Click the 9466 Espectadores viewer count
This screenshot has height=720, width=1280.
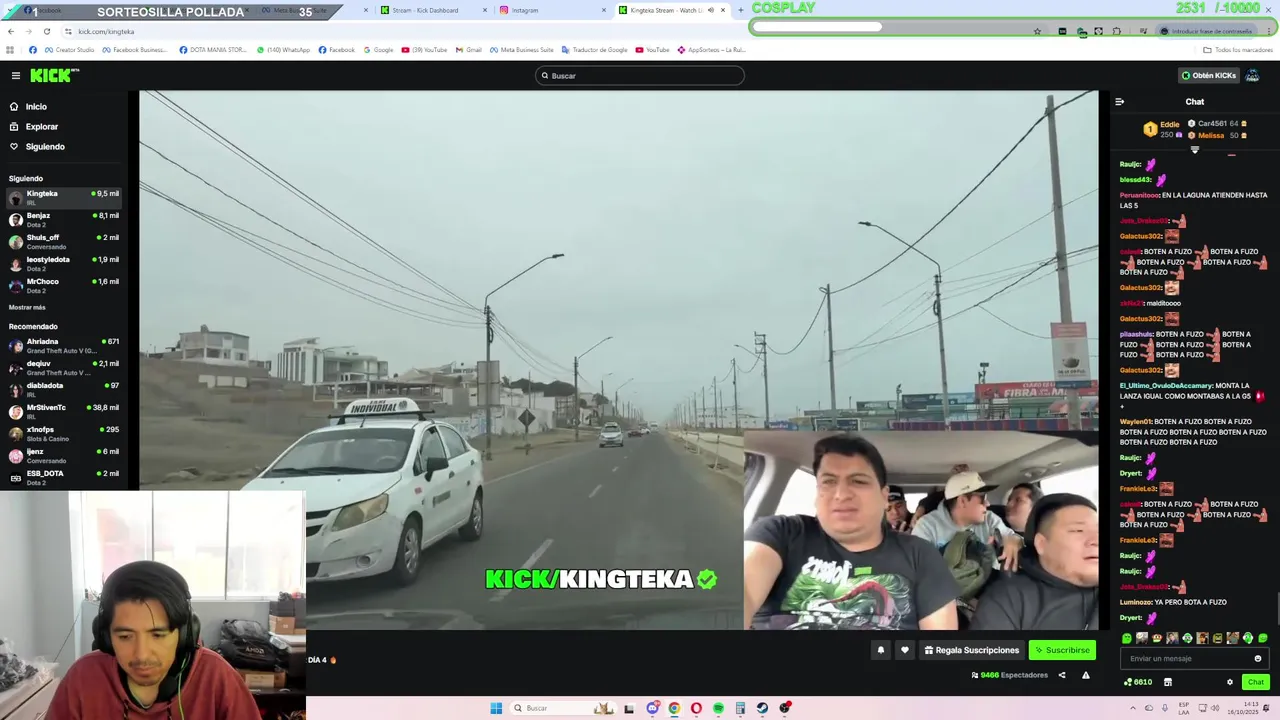tap(1009, 675)
